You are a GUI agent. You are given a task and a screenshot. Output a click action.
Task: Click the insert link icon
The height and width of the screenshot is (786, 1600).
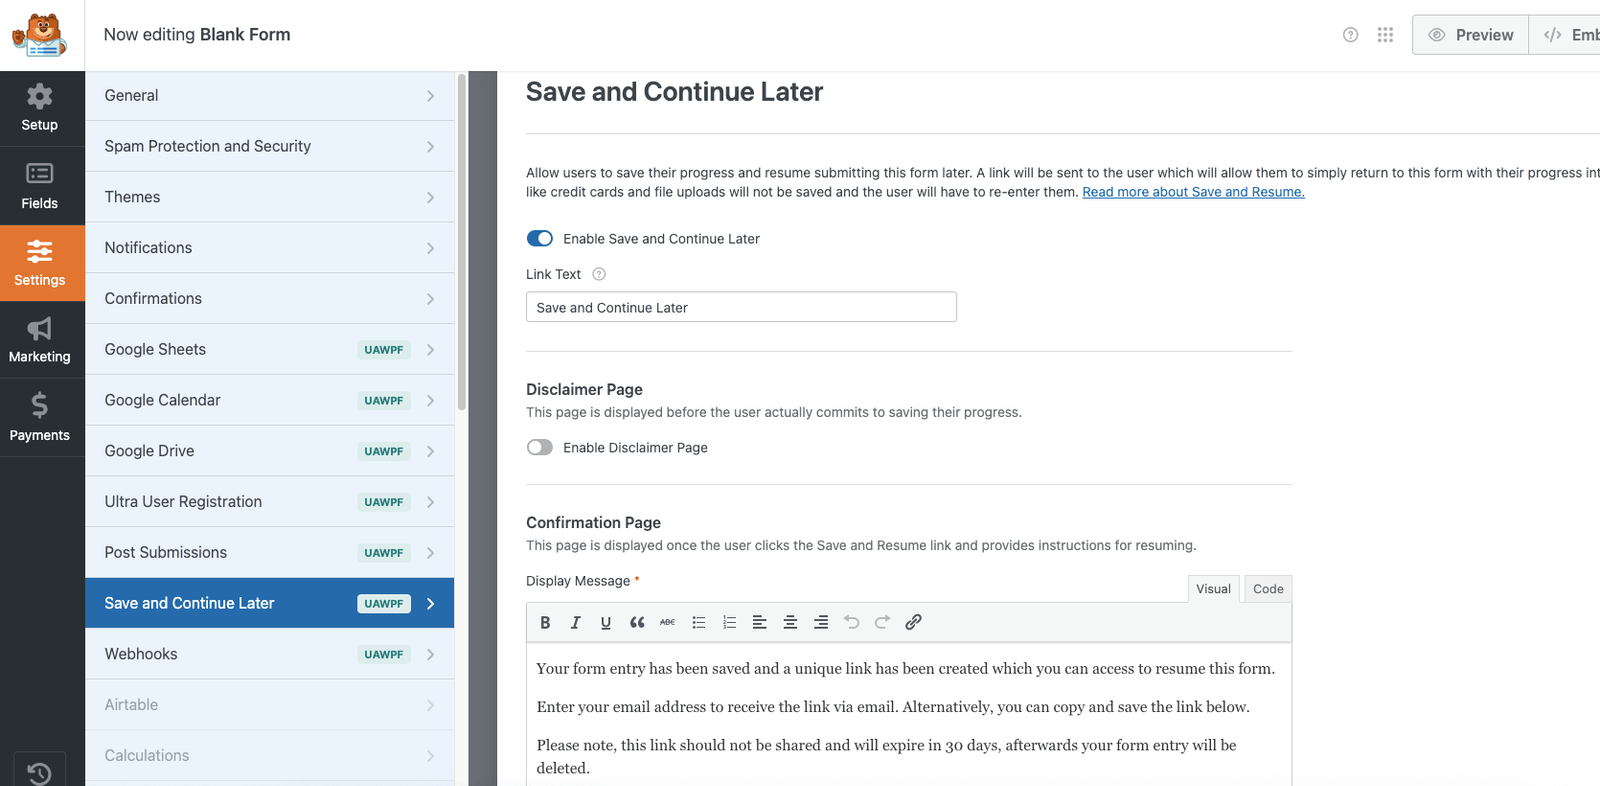click(913, 622)
